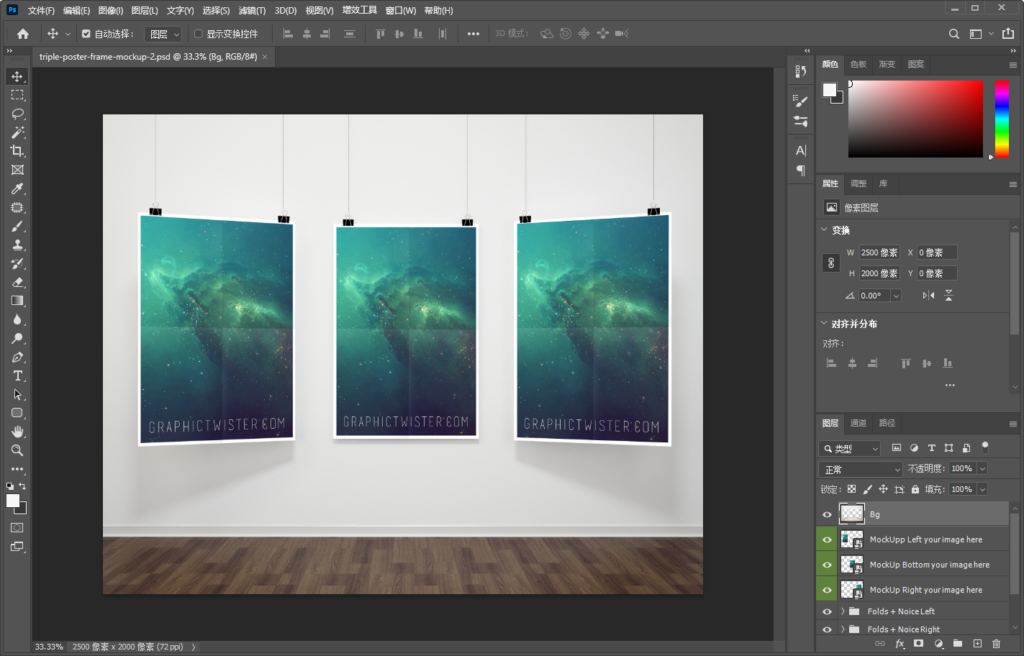Expand the Folds + Noice Right group
Viewport: 1024px width, 656px height.
[x=842, y=629]
